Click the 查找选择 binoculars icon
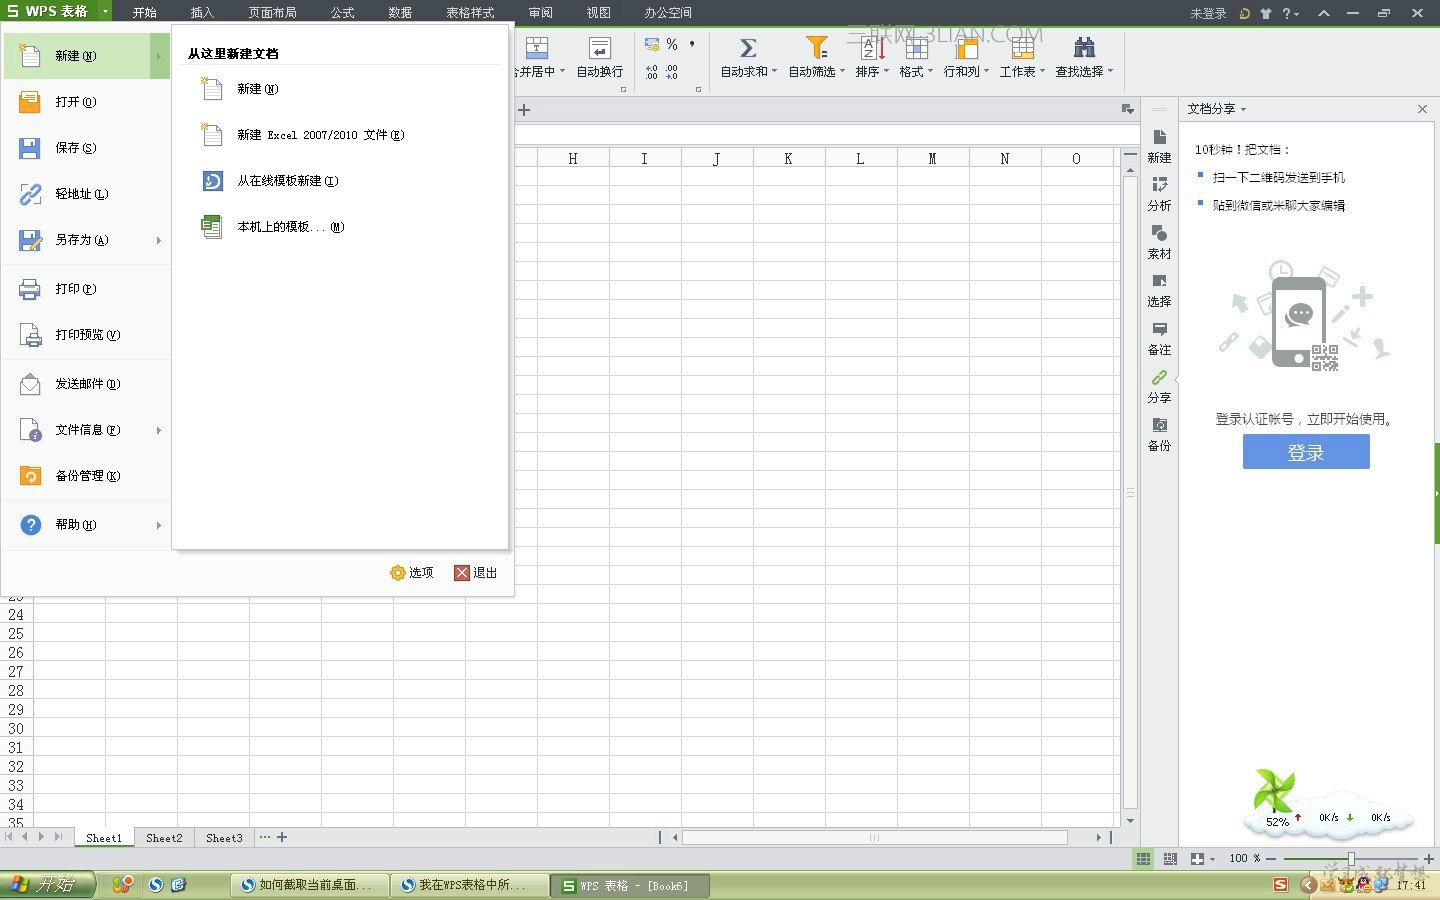 [1084, 47]
